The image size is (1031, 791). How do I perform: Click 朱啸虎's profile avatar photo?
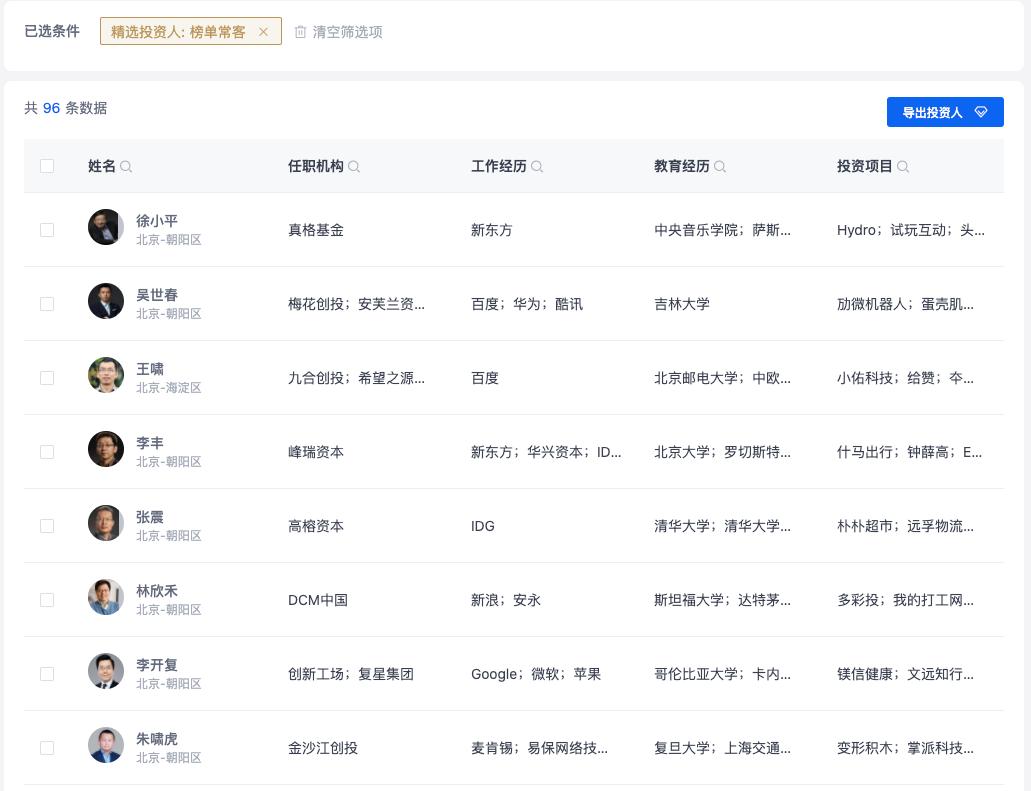[106, 745]
